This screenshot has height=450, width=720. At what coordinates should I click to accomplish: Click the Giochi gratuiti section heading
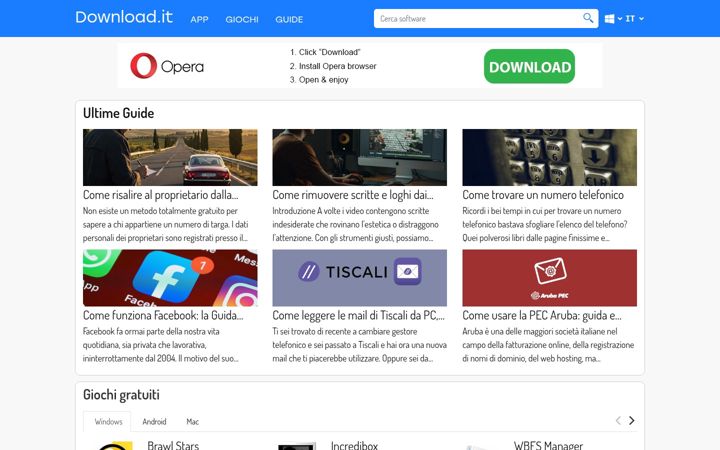click(x=121, y=394)
